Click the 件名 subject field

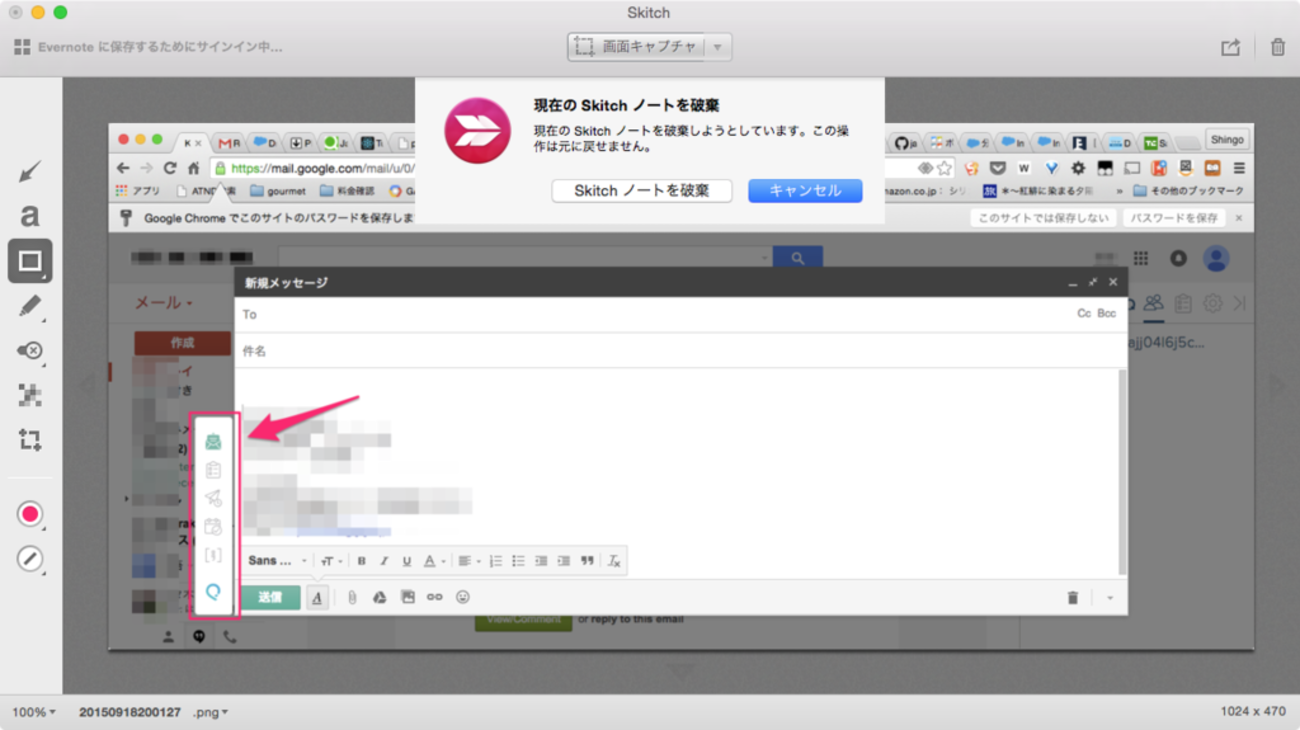pyautogui.click(x=680, y=351)
